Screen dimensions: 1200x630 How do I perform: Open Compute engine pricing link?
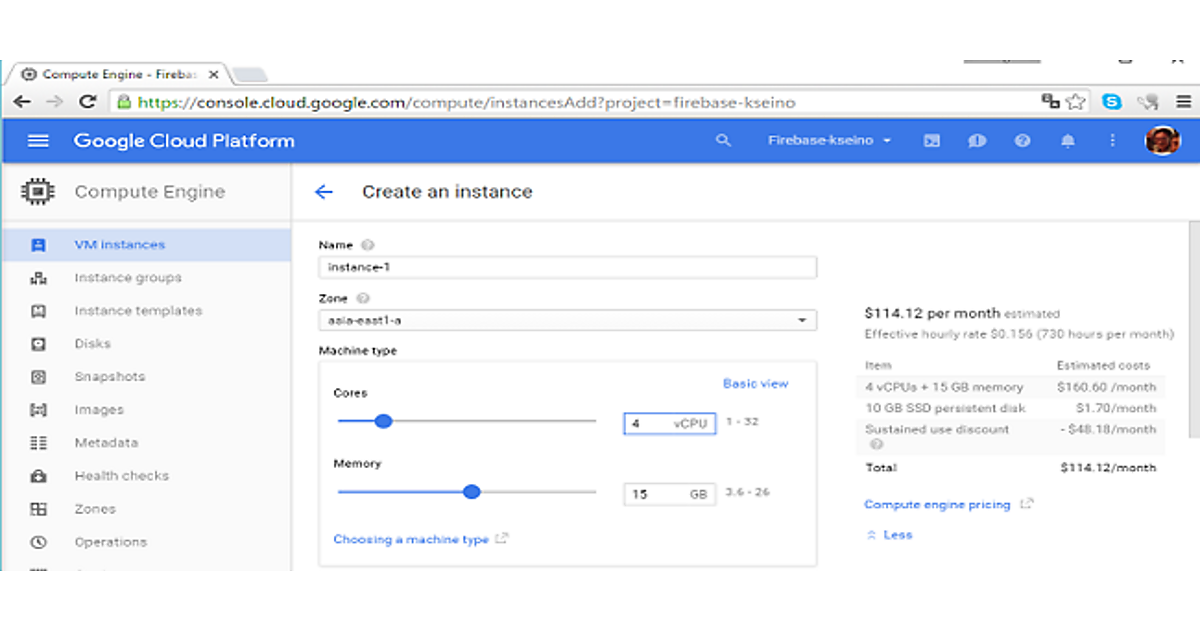coord(937,505)
